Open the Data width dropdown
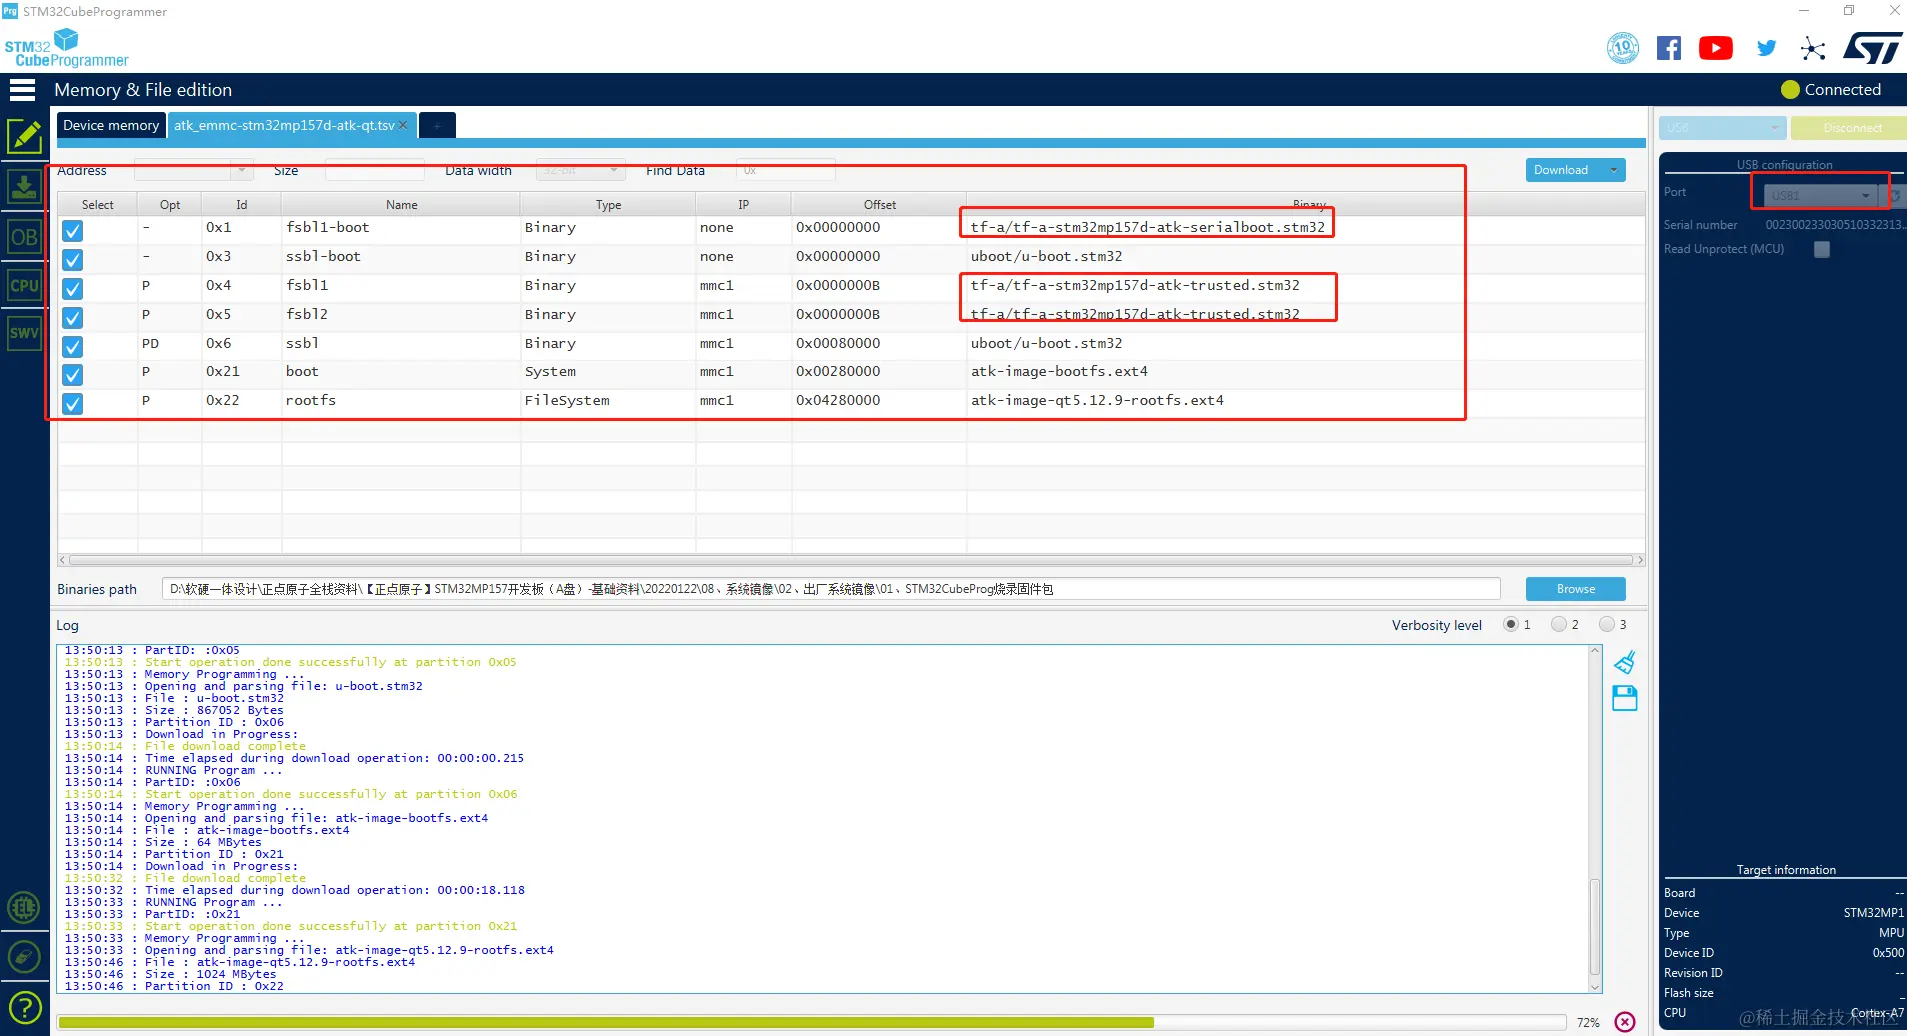The width and height of the screenshot is (1907, 1036). [x=581, y=171]
